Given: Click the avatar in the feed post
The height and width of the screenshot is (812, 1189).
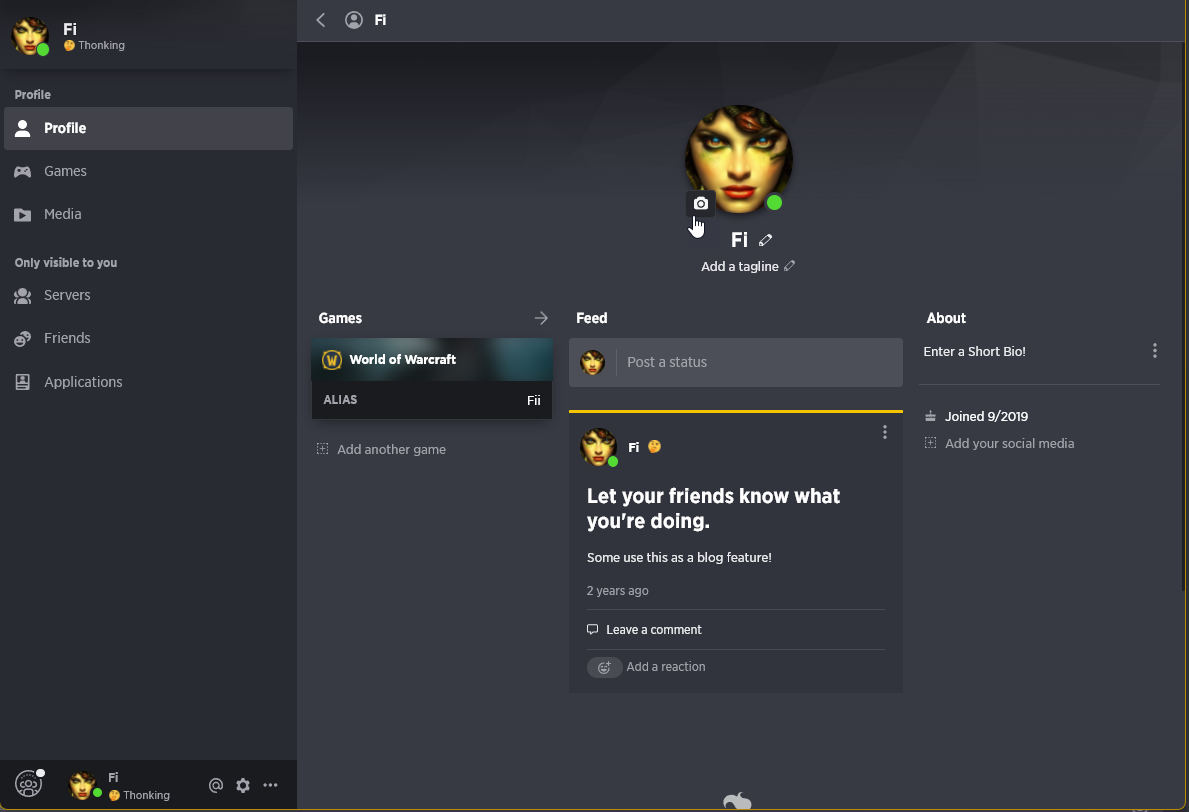Looking at the screenshot, I should [598, 447].
